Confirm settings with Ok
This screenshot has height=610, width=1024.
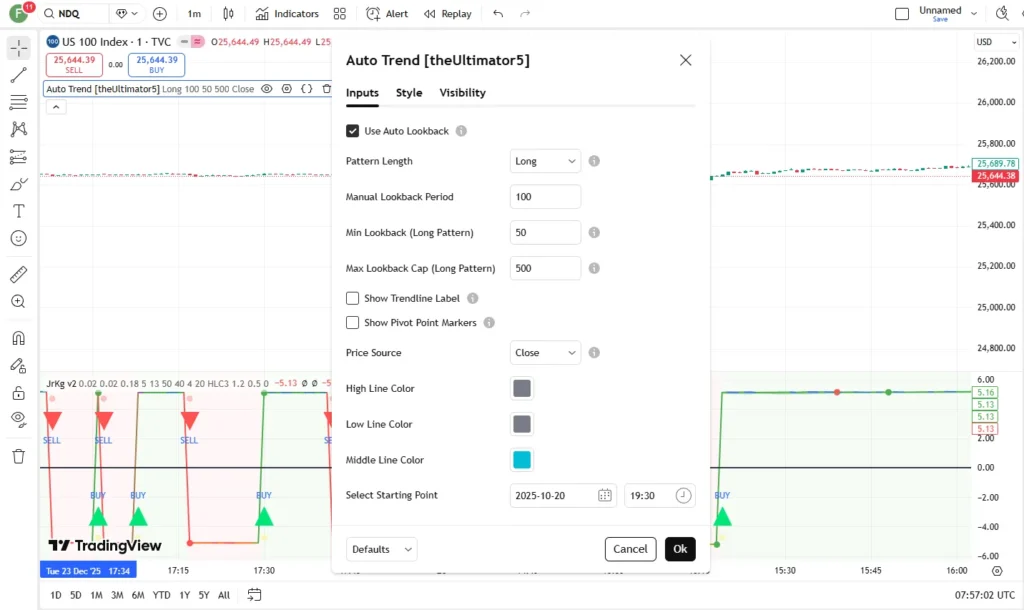pyautogui.click(x=680, y=549)
